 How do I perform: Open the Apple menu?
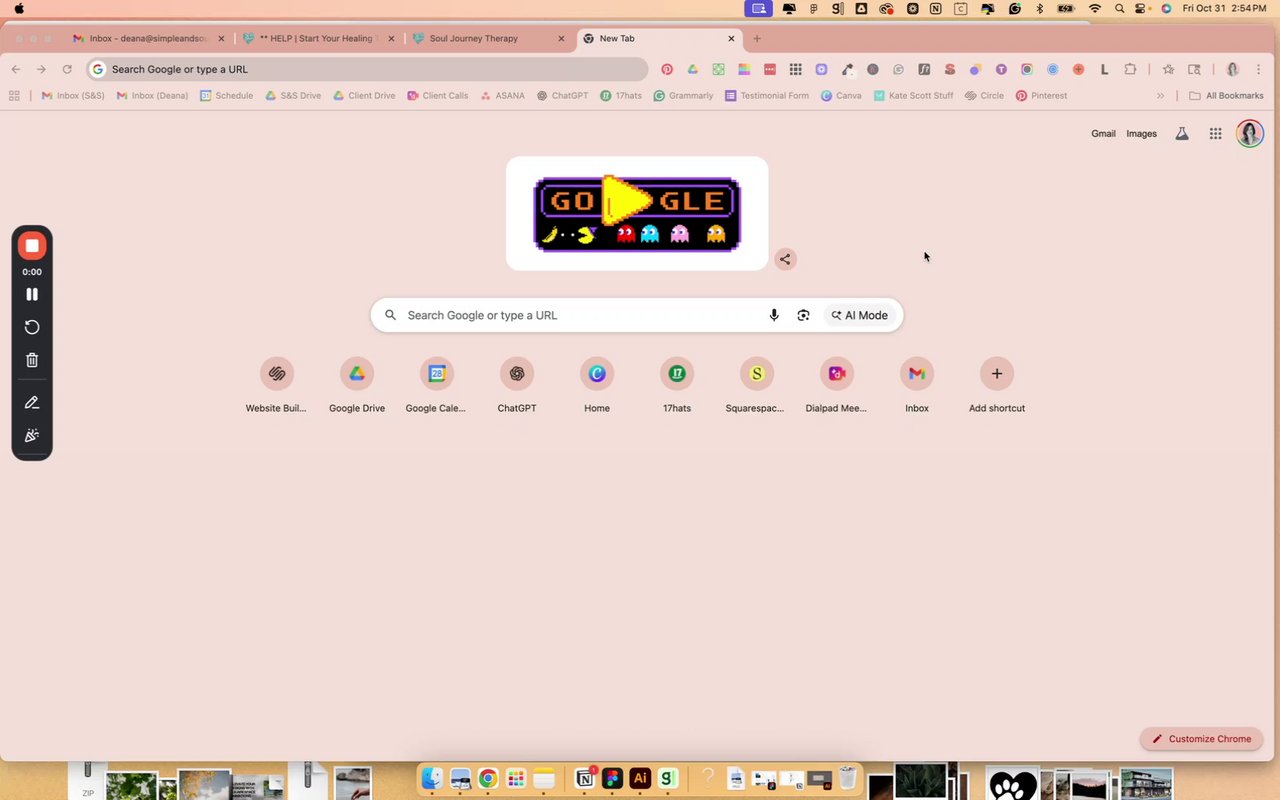[19, 8]
